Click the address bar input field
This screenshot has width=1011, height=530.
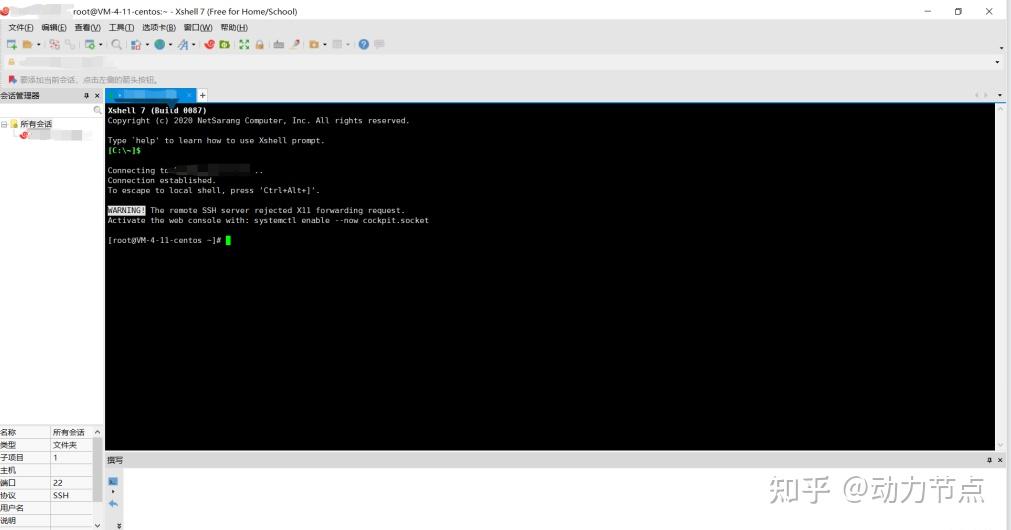point(503,62)
